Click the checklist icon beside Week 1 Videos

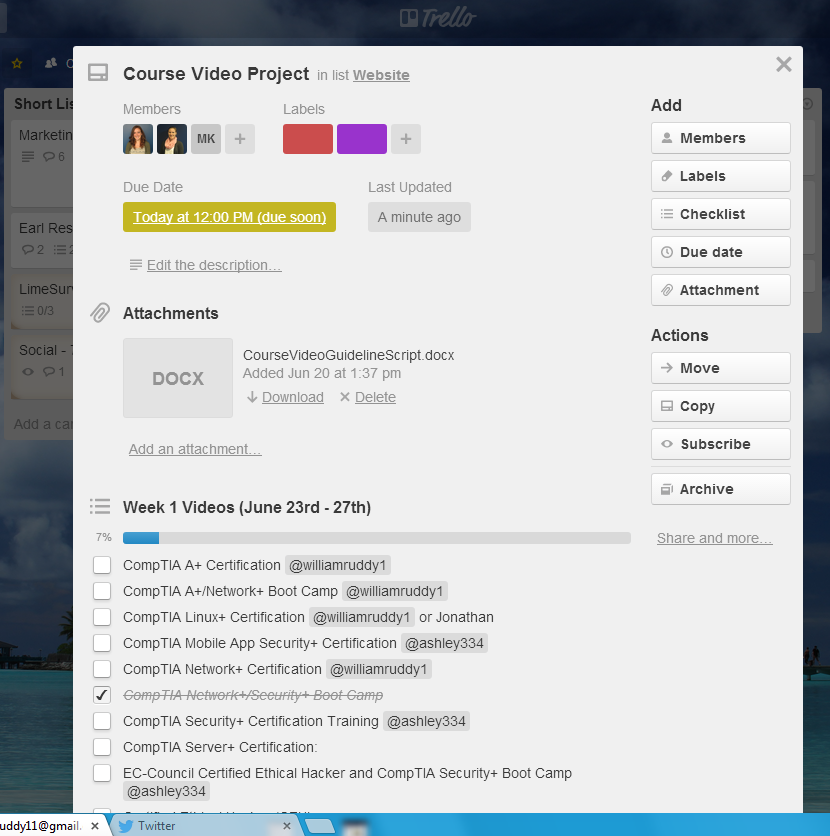click(x=100, y=507)
